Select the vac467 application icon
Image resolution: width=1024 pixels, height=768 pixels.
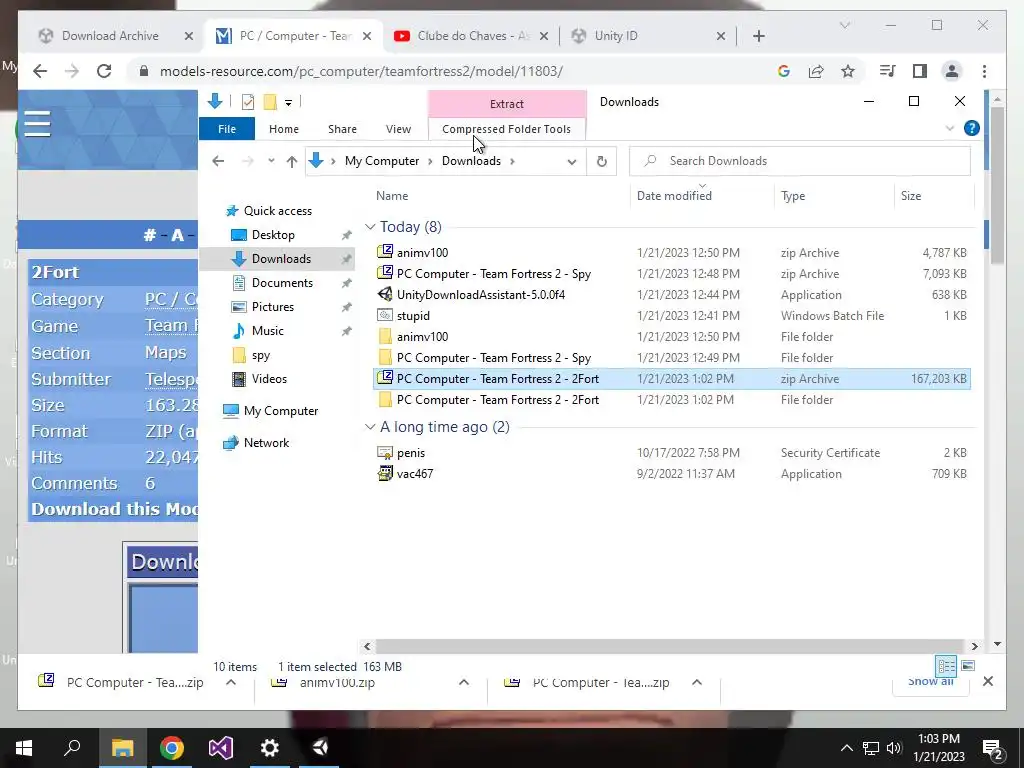pyautogui.click(x=385, y=473)
